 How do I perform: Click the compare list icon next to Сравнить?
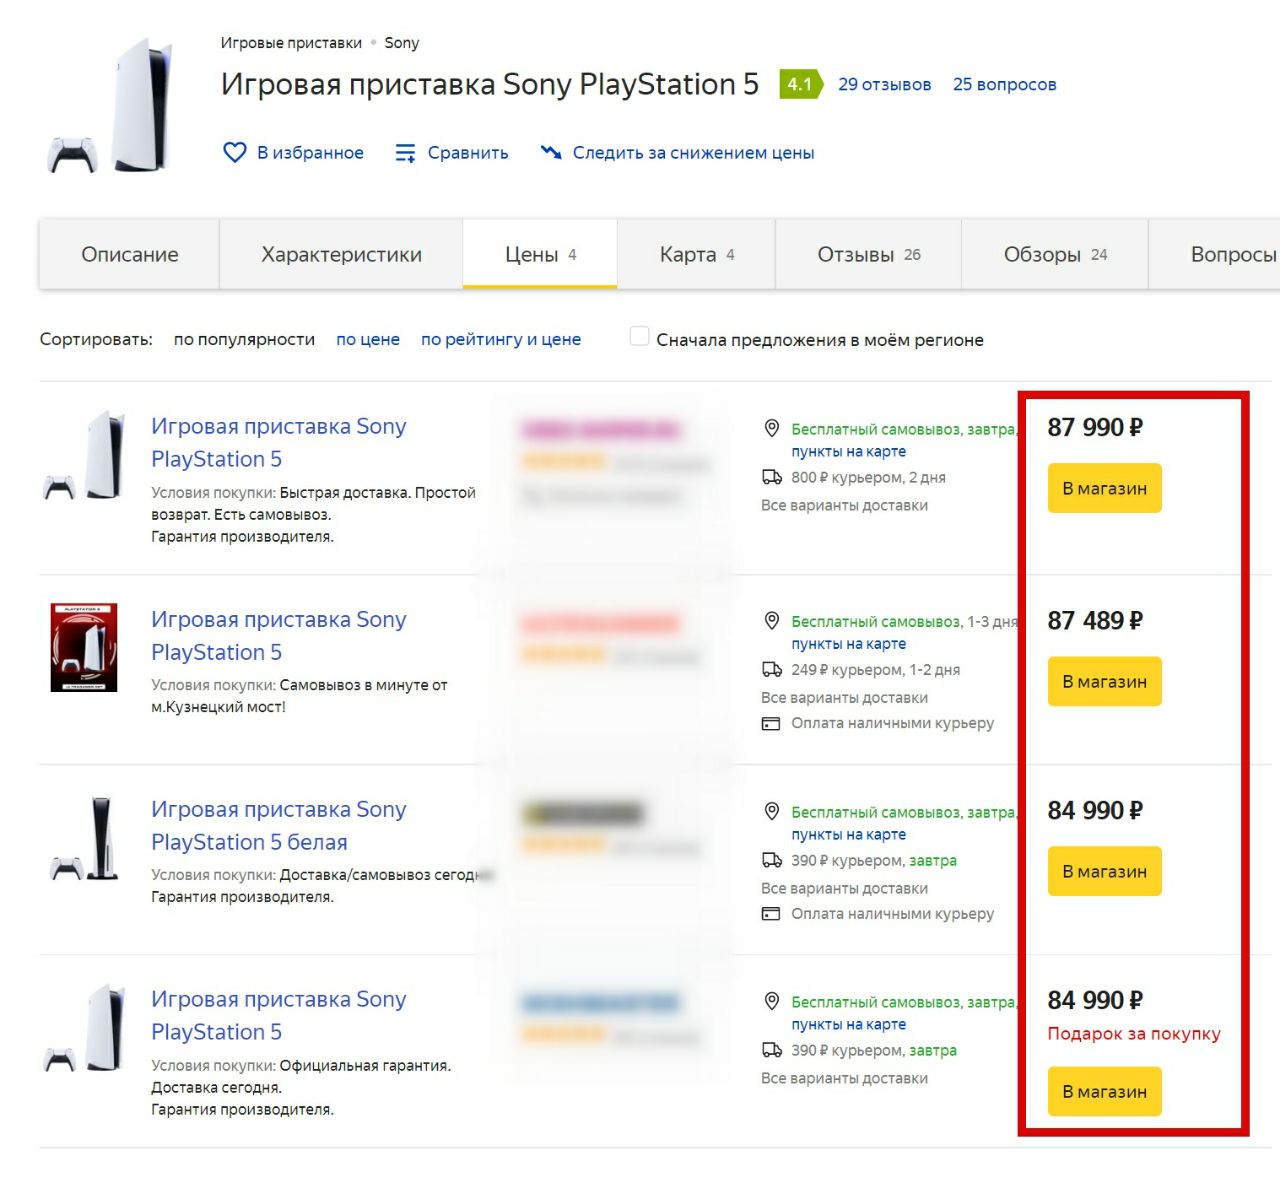(x=405, y=153)
